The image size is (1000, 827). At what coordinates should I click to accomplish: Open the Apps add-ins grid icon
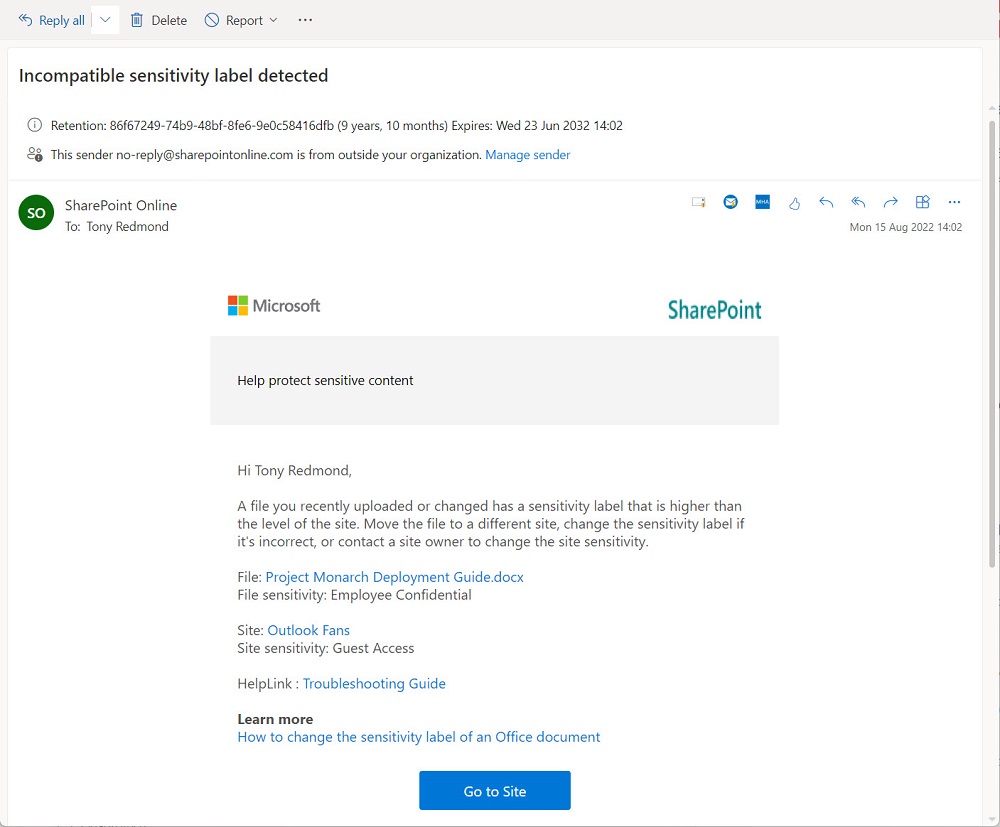click(x=923, y=203)
